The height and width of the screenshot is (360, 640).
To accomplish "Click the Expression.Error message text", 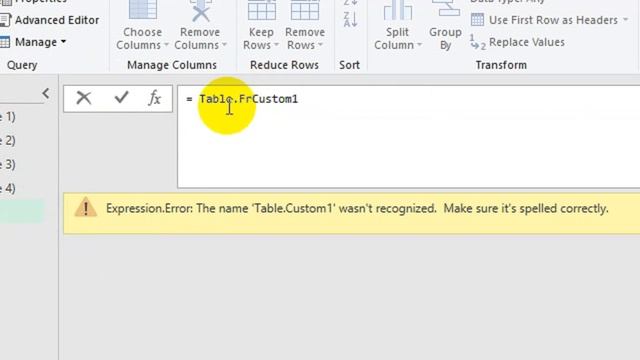I will (357, 209).
